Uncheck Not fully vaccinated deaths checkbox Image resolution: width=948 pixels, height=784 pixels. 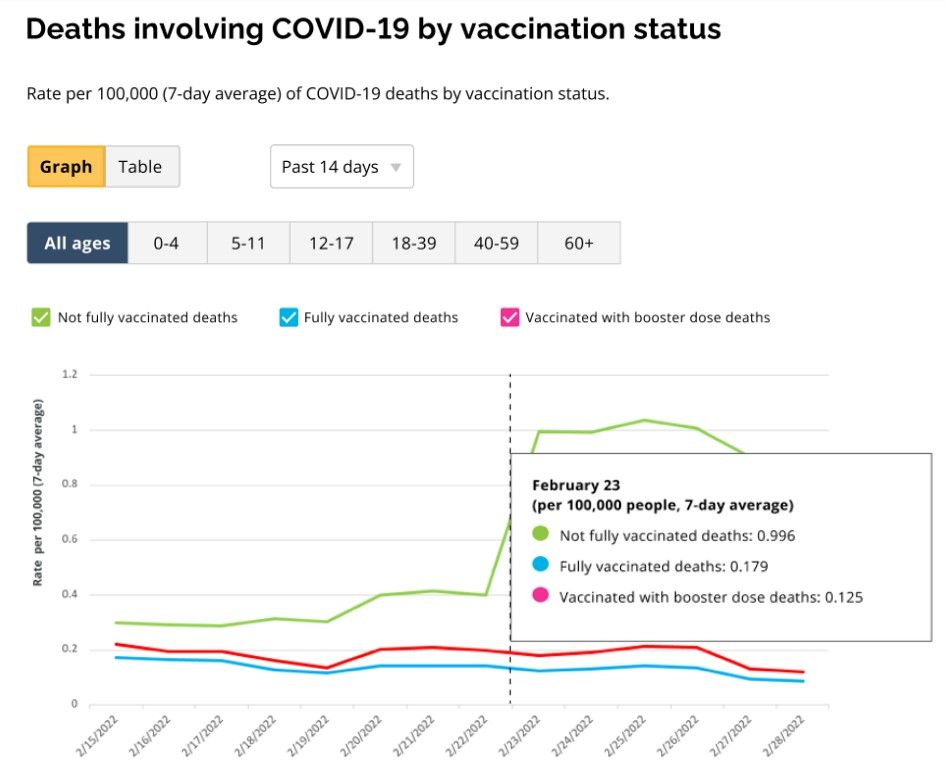click(41, 318)
